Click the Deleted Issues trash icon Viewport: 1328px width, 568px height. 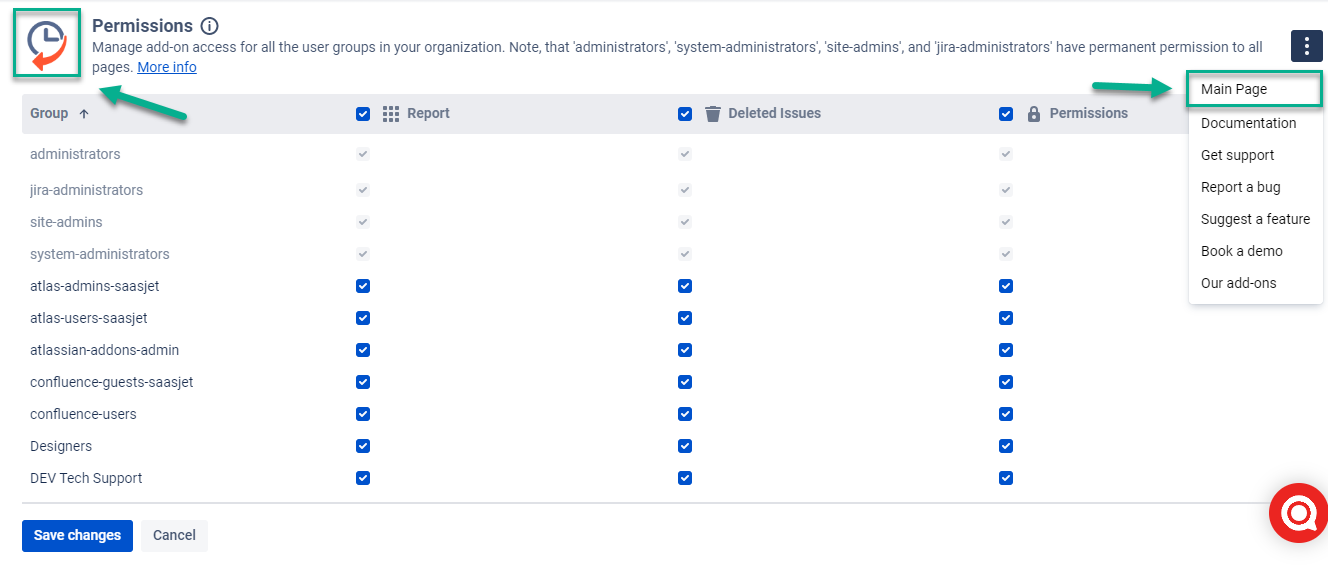click(x=713, y=114)
